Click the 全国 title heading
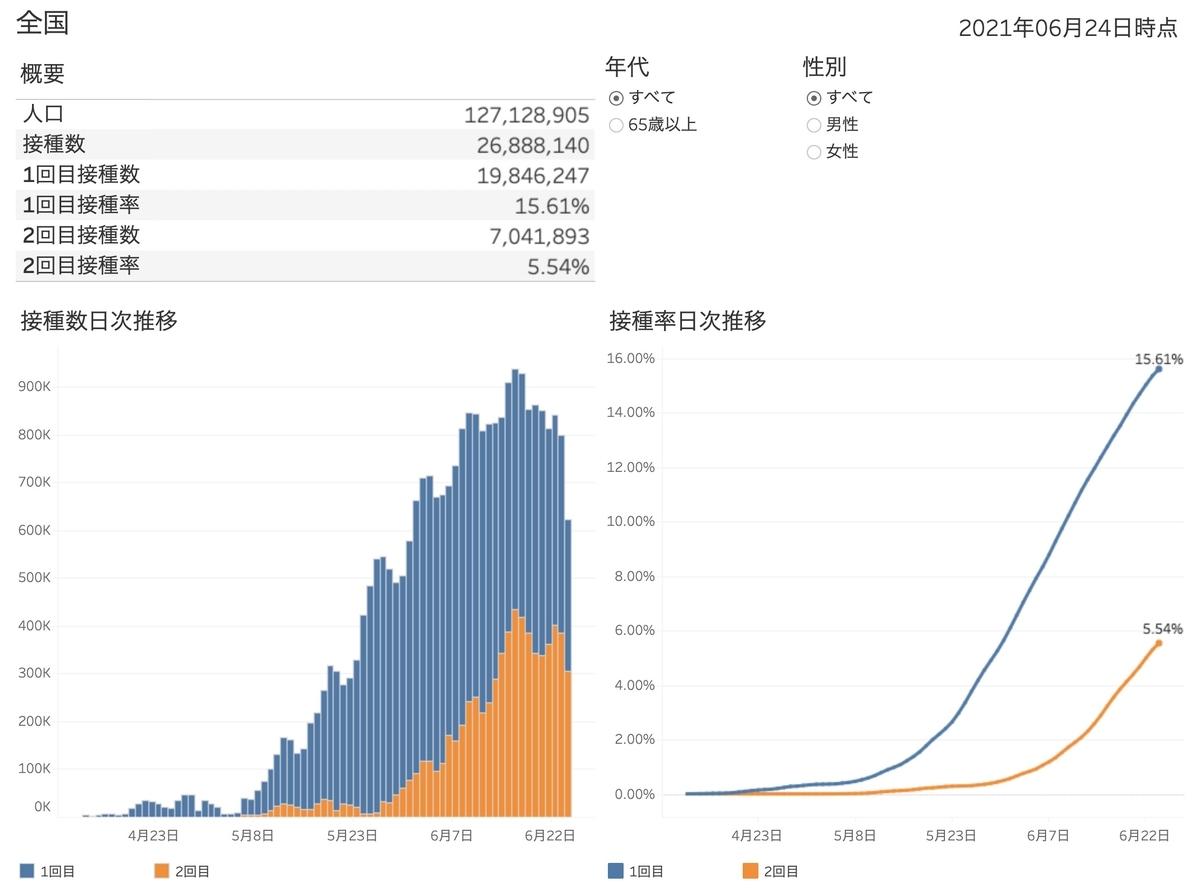The image size is (1200, 891). (x=43, y=23)
